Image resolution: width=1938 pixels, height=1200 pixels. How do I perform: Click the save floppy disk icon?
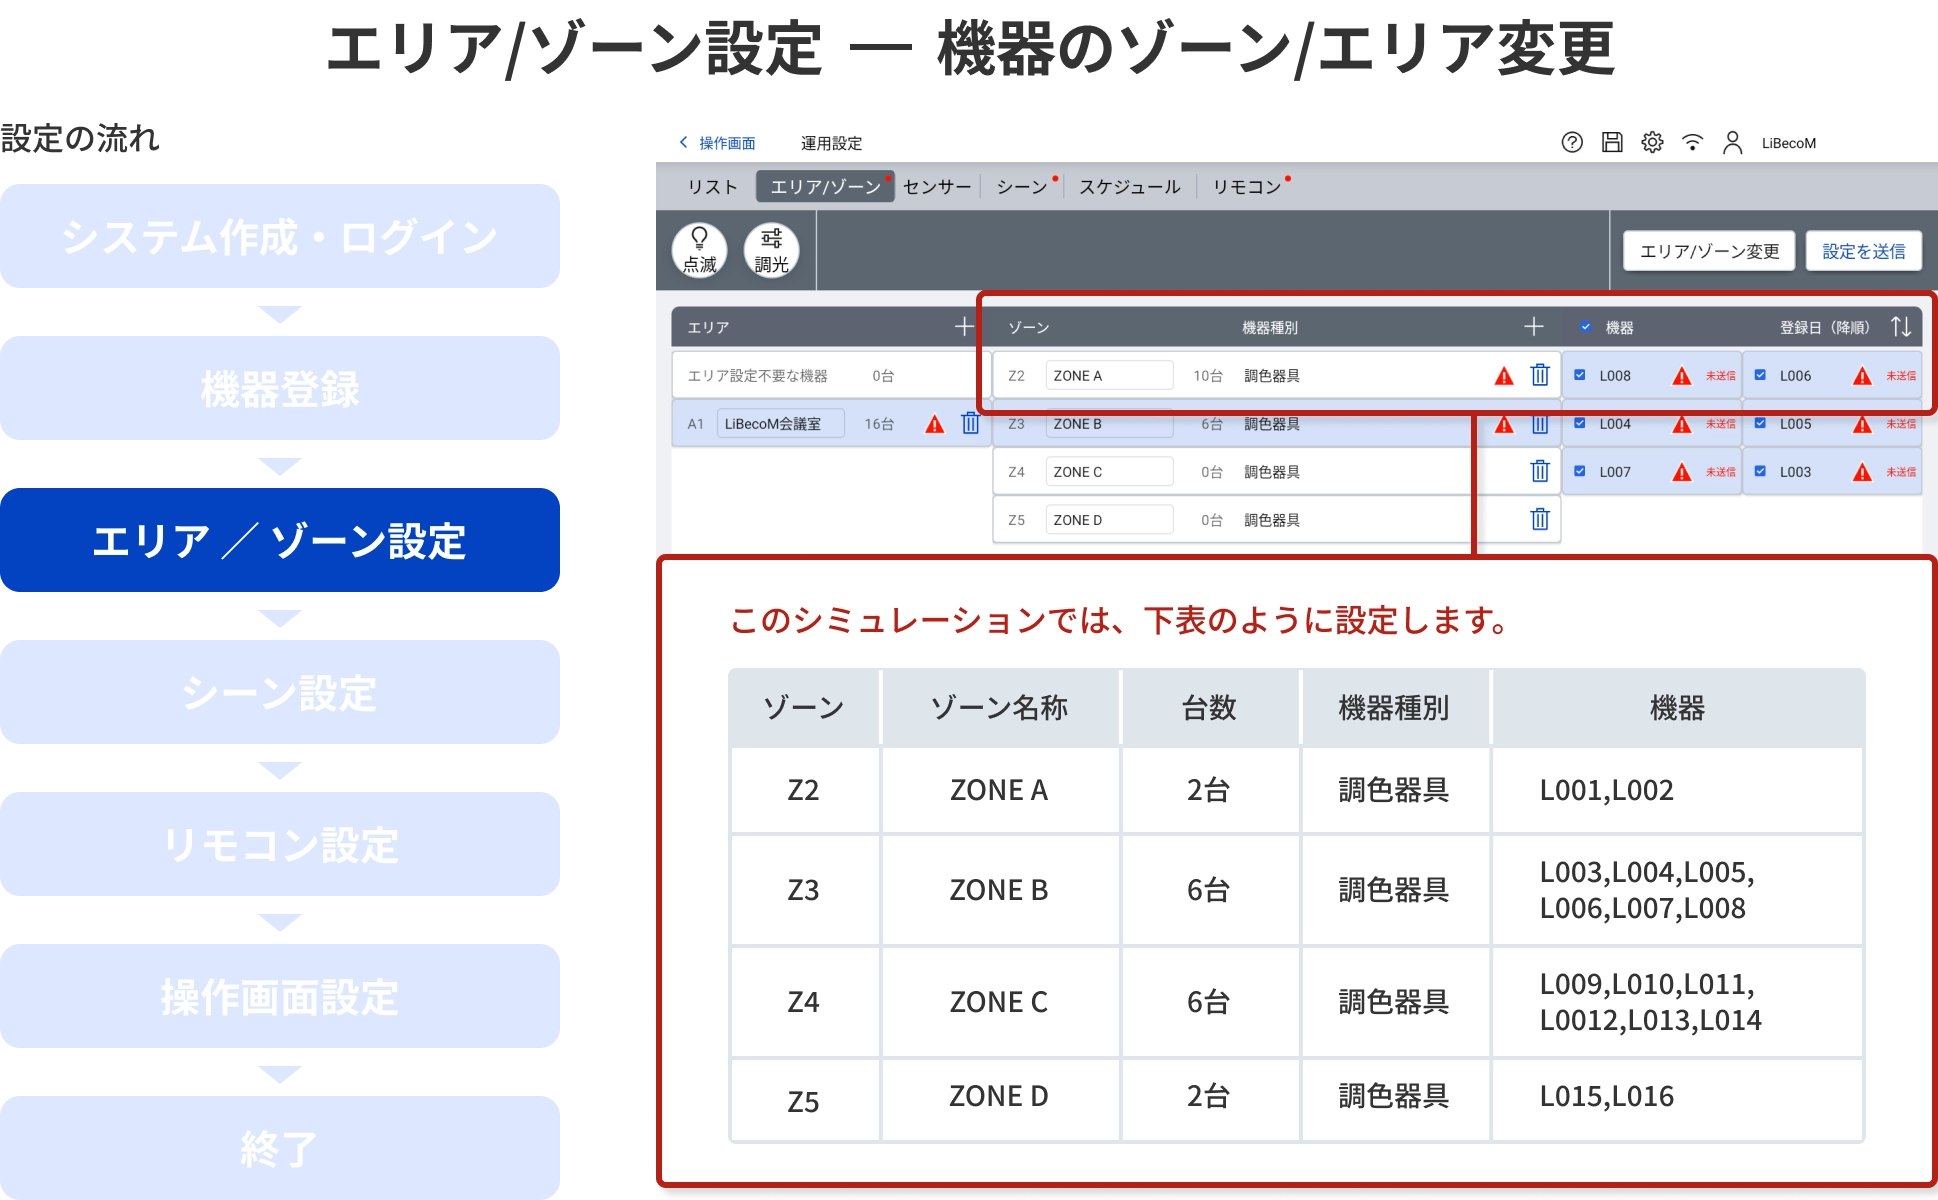(1612, 143)
